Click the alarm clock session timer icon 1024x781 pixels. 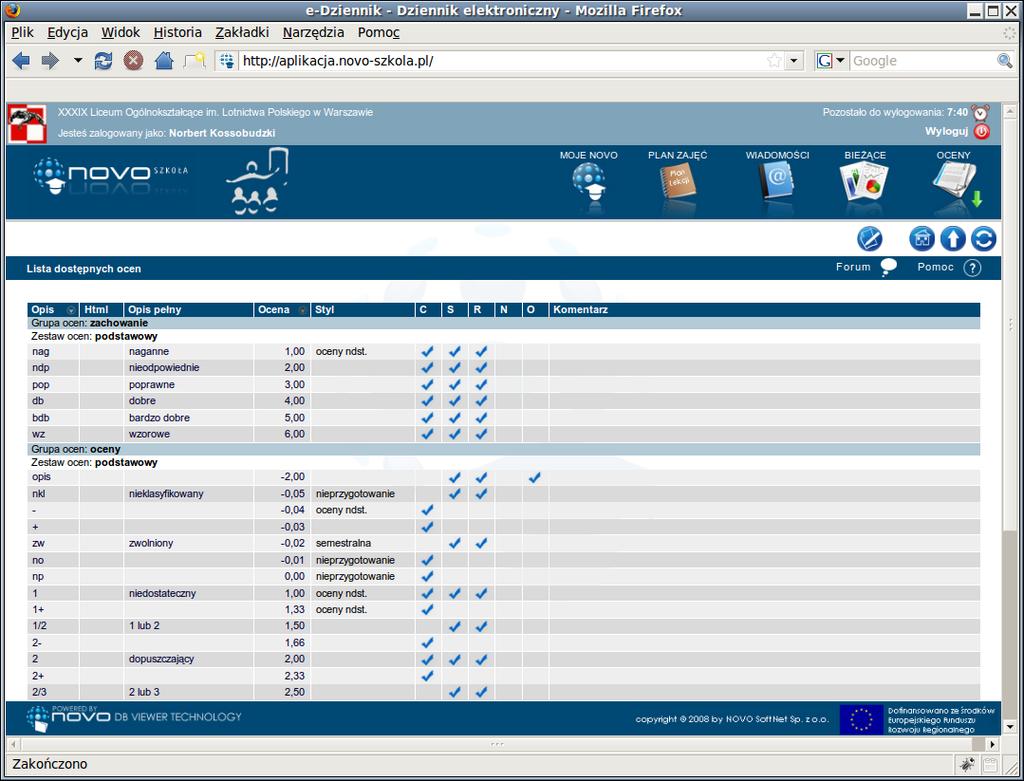point(981,112)
